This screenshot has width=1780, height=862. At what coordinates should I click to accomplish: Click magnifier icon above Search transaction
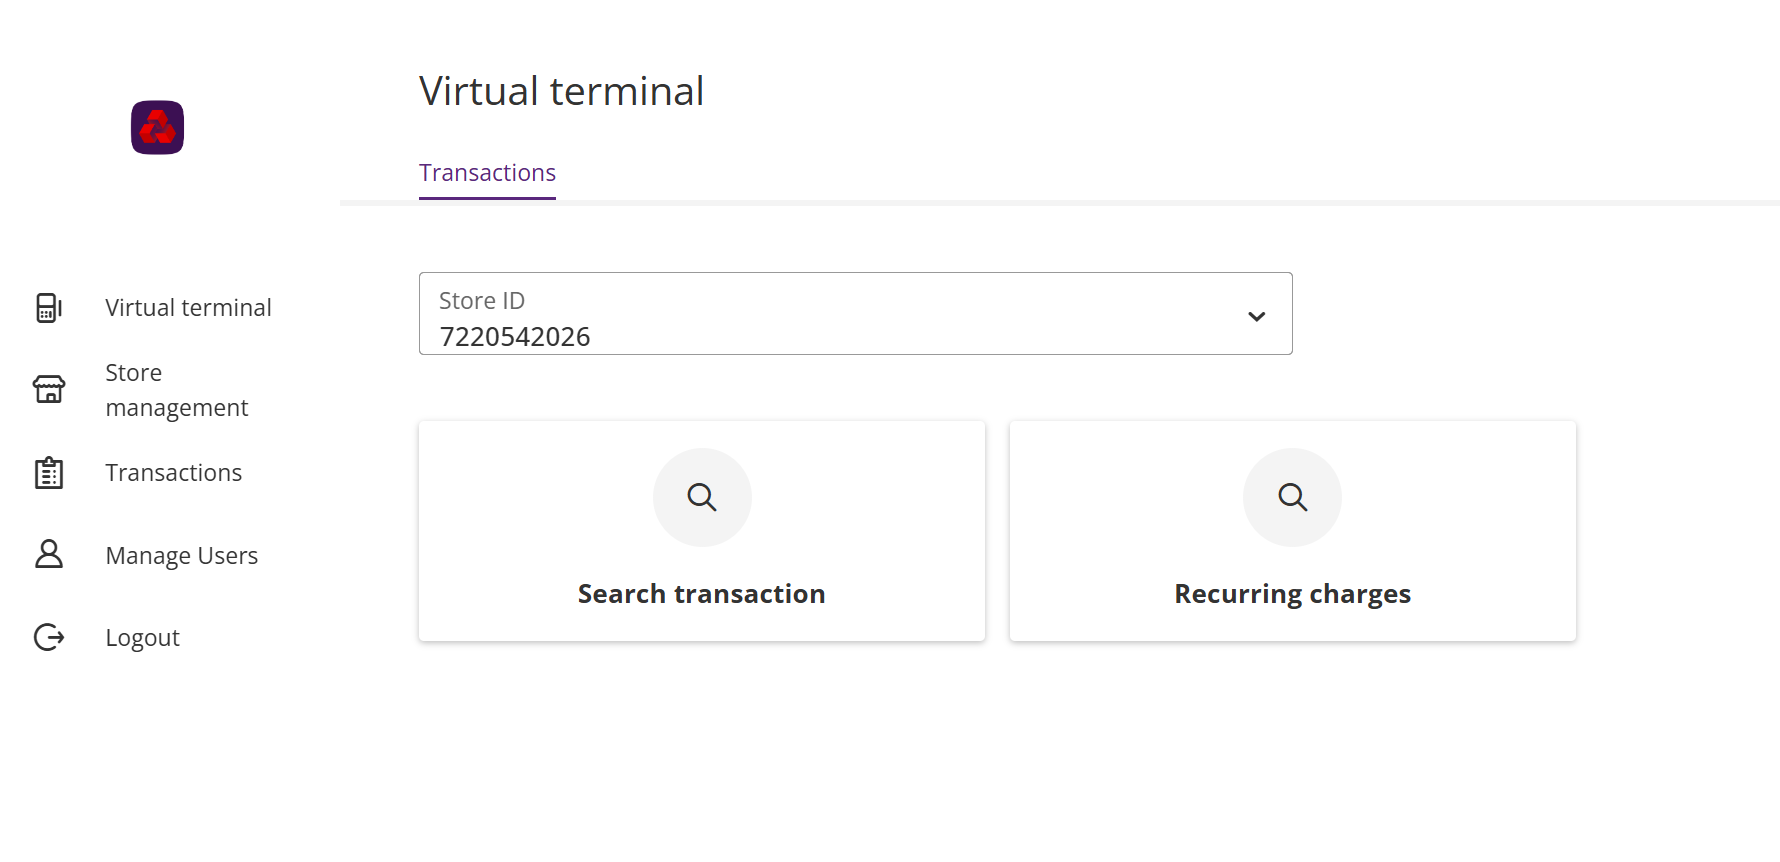tap(702, 497)
